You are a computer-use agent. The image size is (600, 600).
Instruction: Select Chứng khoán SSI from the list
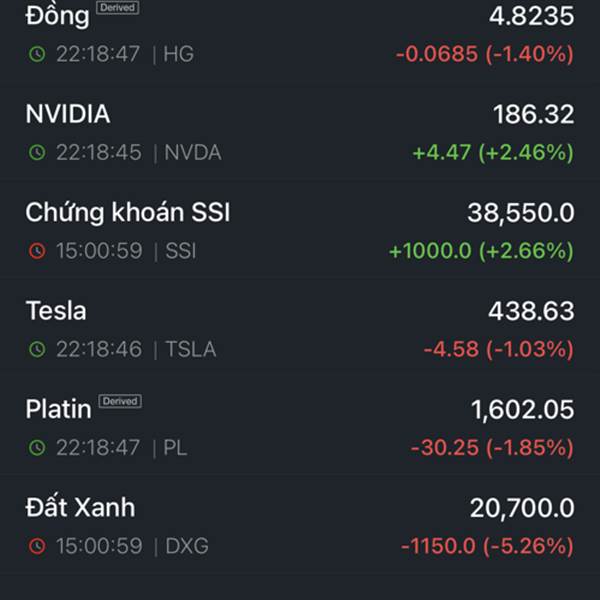pos(128,212)
